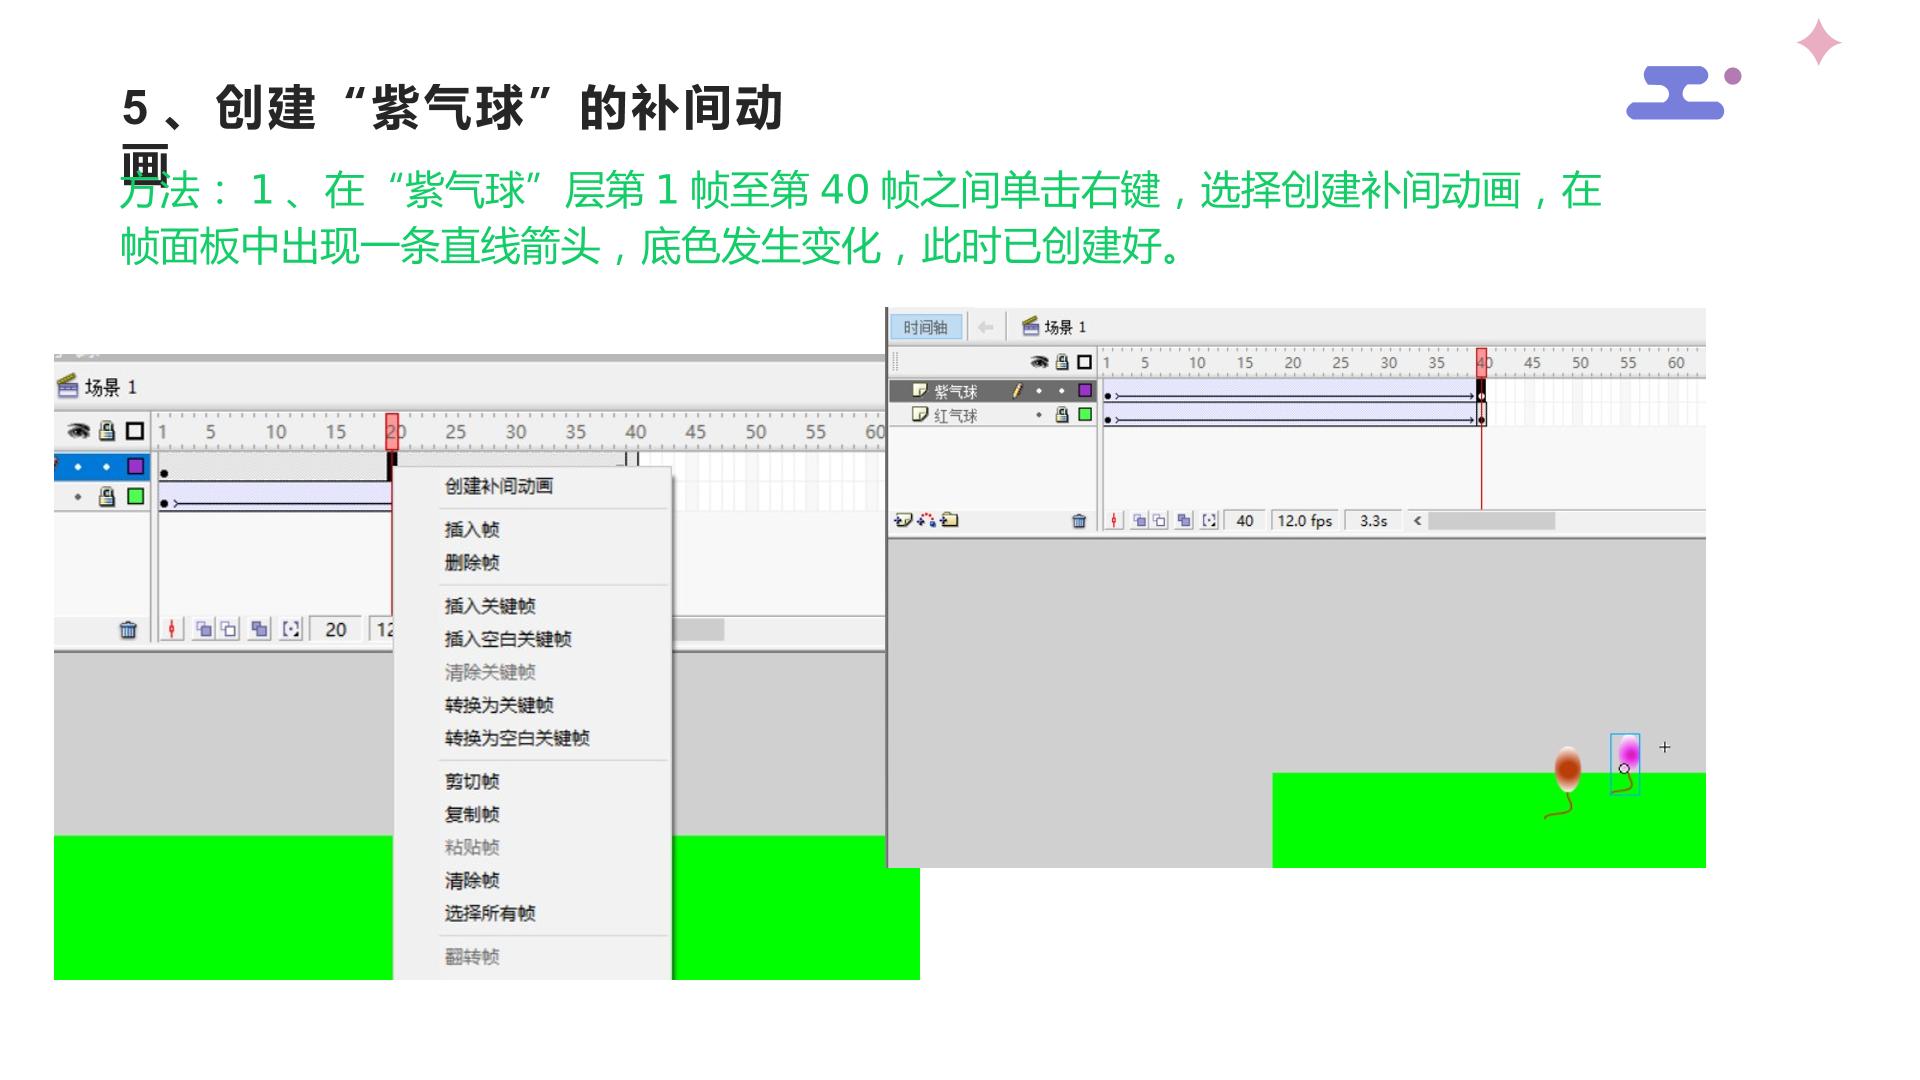Open modify onion markers in right timeline

(x=1209, y=520)
